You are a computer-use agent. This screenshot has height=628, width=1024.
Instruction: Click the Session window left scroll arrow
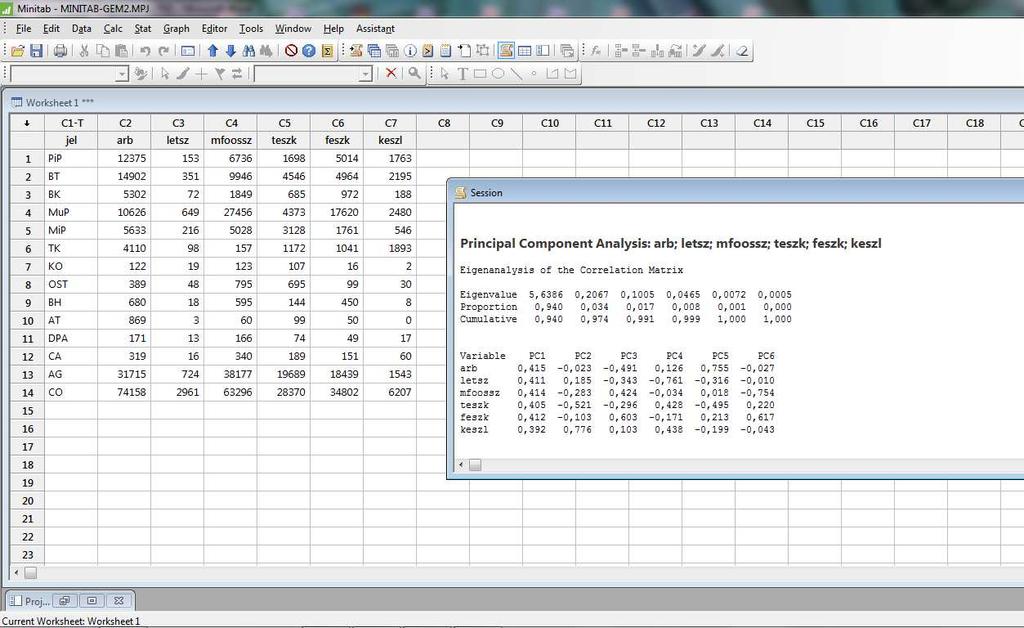(461, 465)
